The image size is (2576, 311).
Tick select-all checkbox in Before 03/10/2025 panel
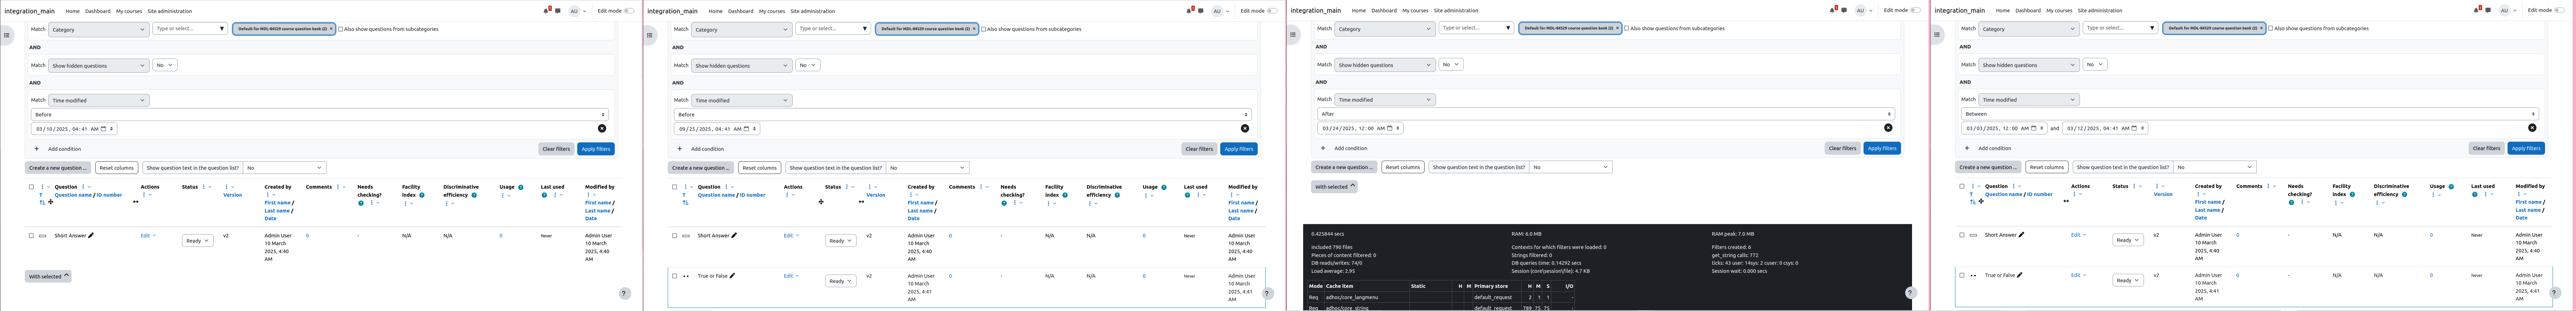tap(31, 187)
